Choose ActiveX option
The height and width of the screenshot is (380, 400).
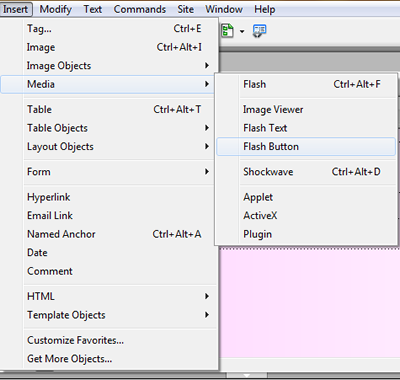click(306, 216)
